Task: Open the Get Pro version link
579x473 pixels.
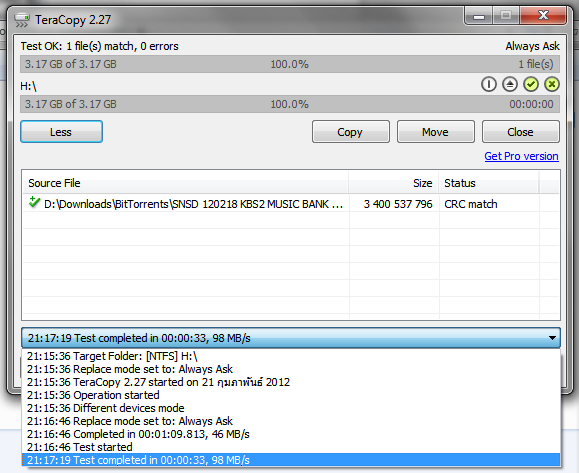Action: pyautogui.click(x=521, y=156)
